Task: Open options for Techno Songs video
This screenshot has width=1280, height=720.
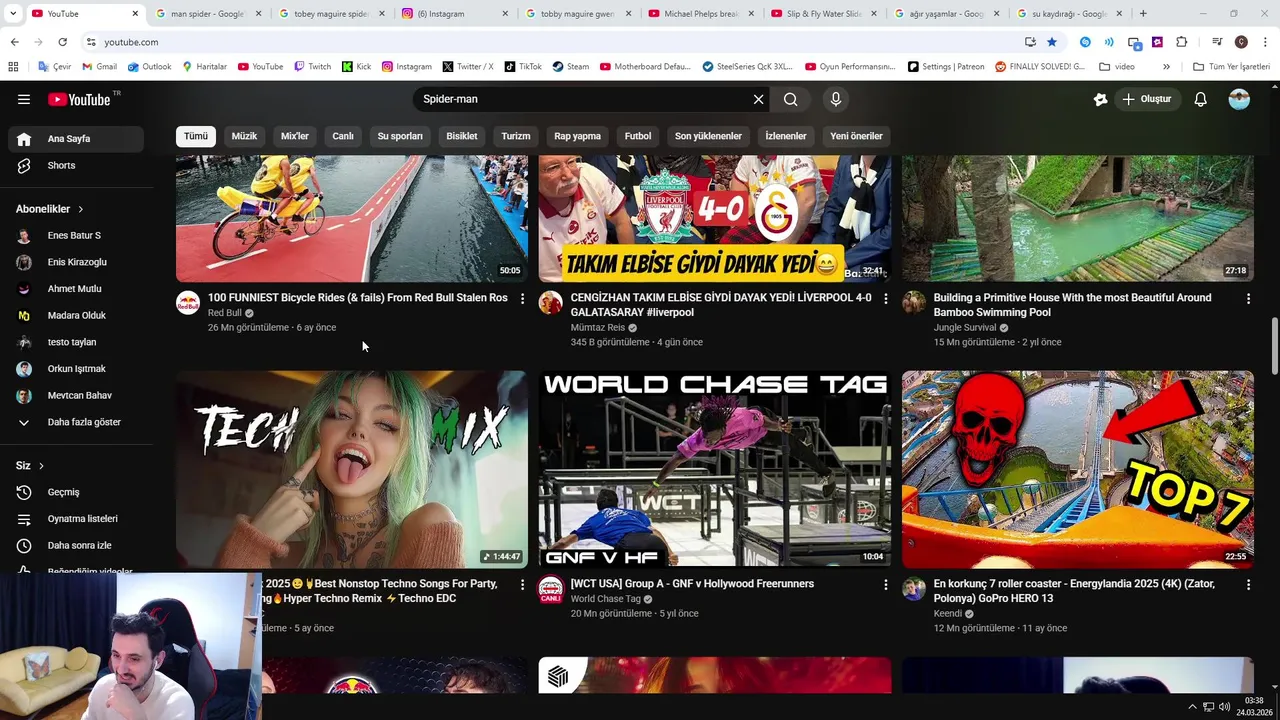Action: (522, 585)
